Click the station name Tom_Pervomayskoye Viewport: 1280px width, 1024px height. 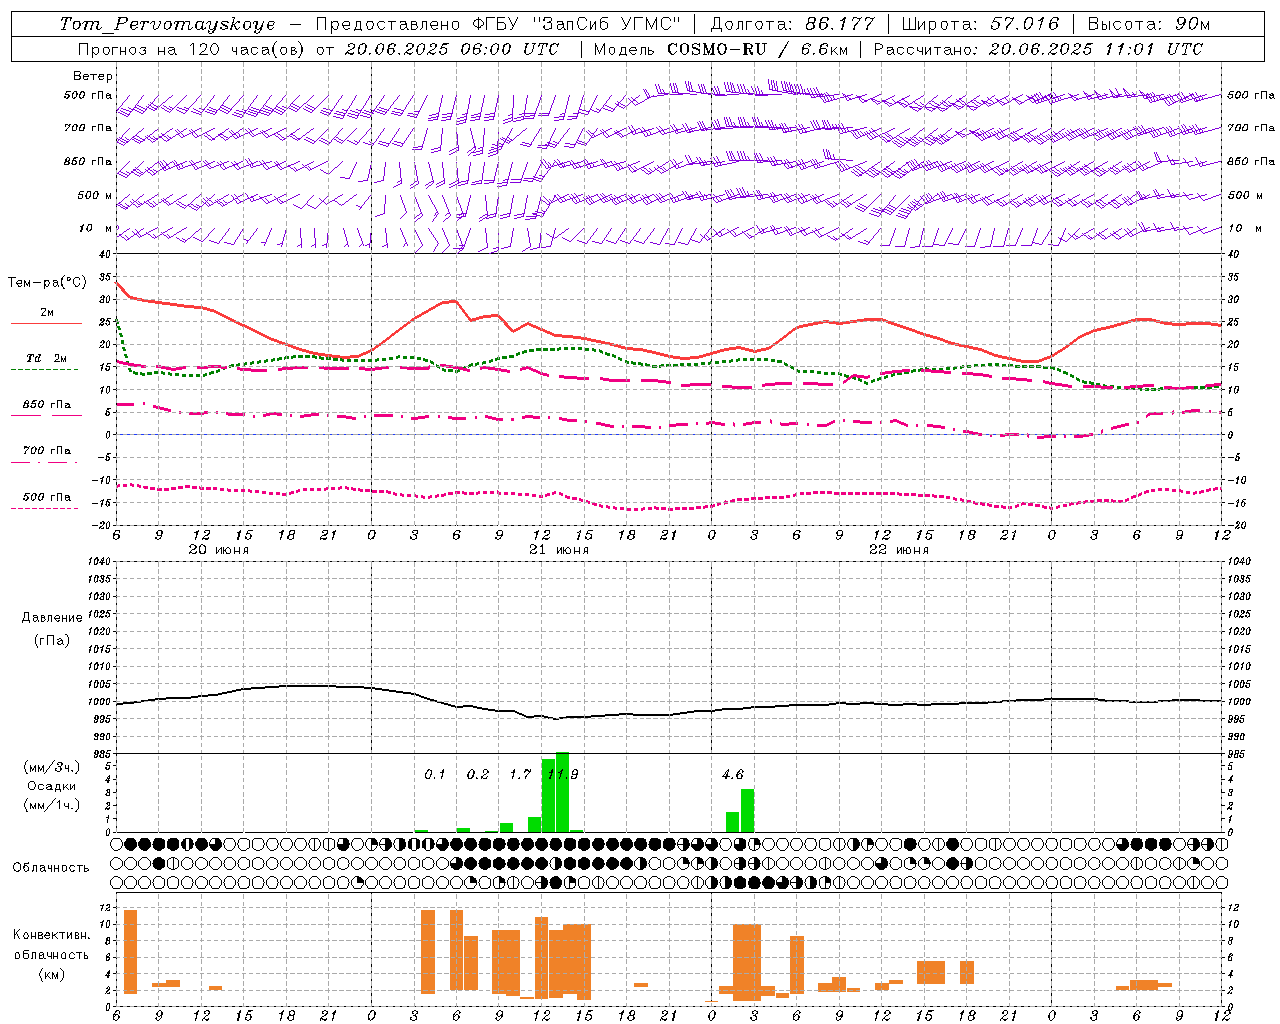pyautogui.click(x=168, y=24)
